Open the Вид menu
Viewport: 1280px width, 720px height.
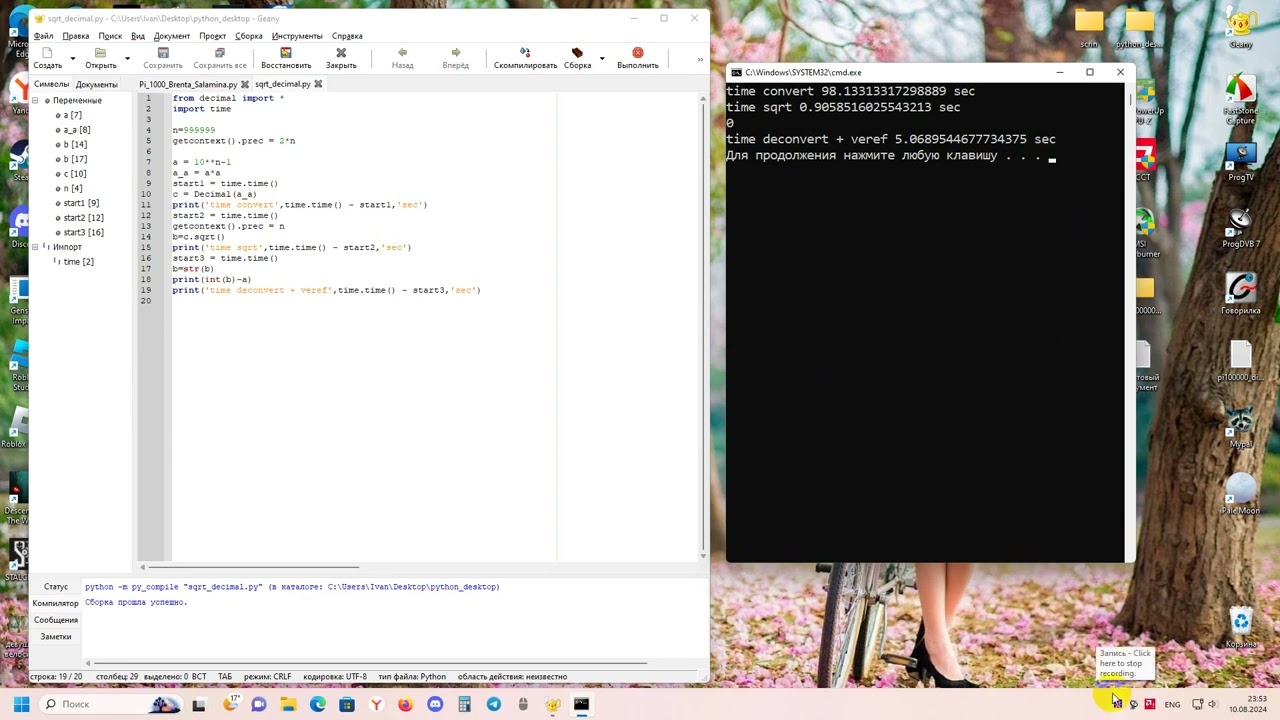pyautogui.click(x=138, y=36)
